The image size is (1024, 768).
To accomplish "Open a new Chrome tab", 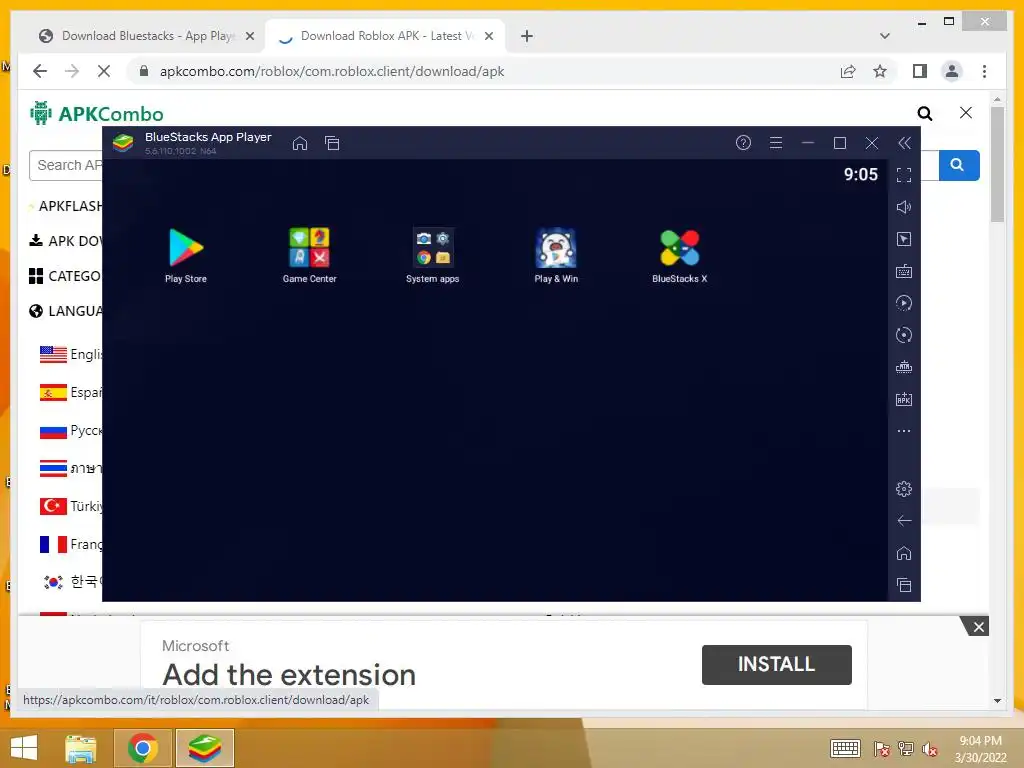I will point(527,36).
